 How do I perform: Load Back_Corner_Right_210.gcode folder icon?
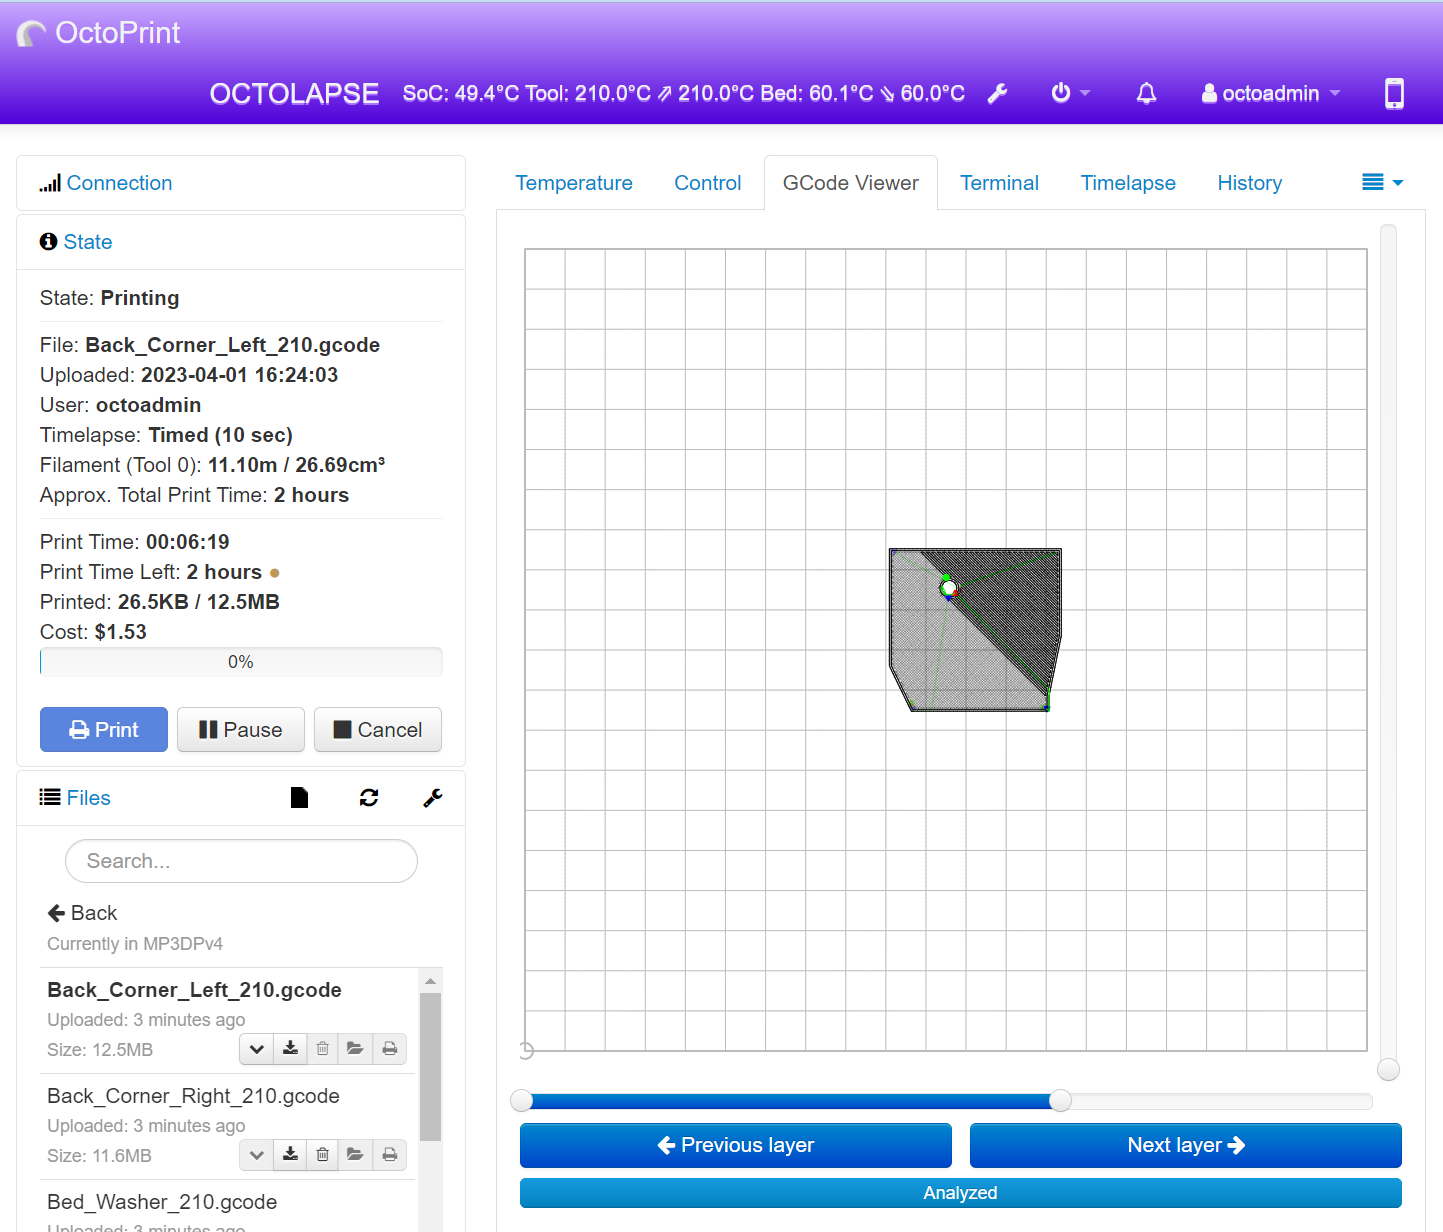(x=355, y=1155)
